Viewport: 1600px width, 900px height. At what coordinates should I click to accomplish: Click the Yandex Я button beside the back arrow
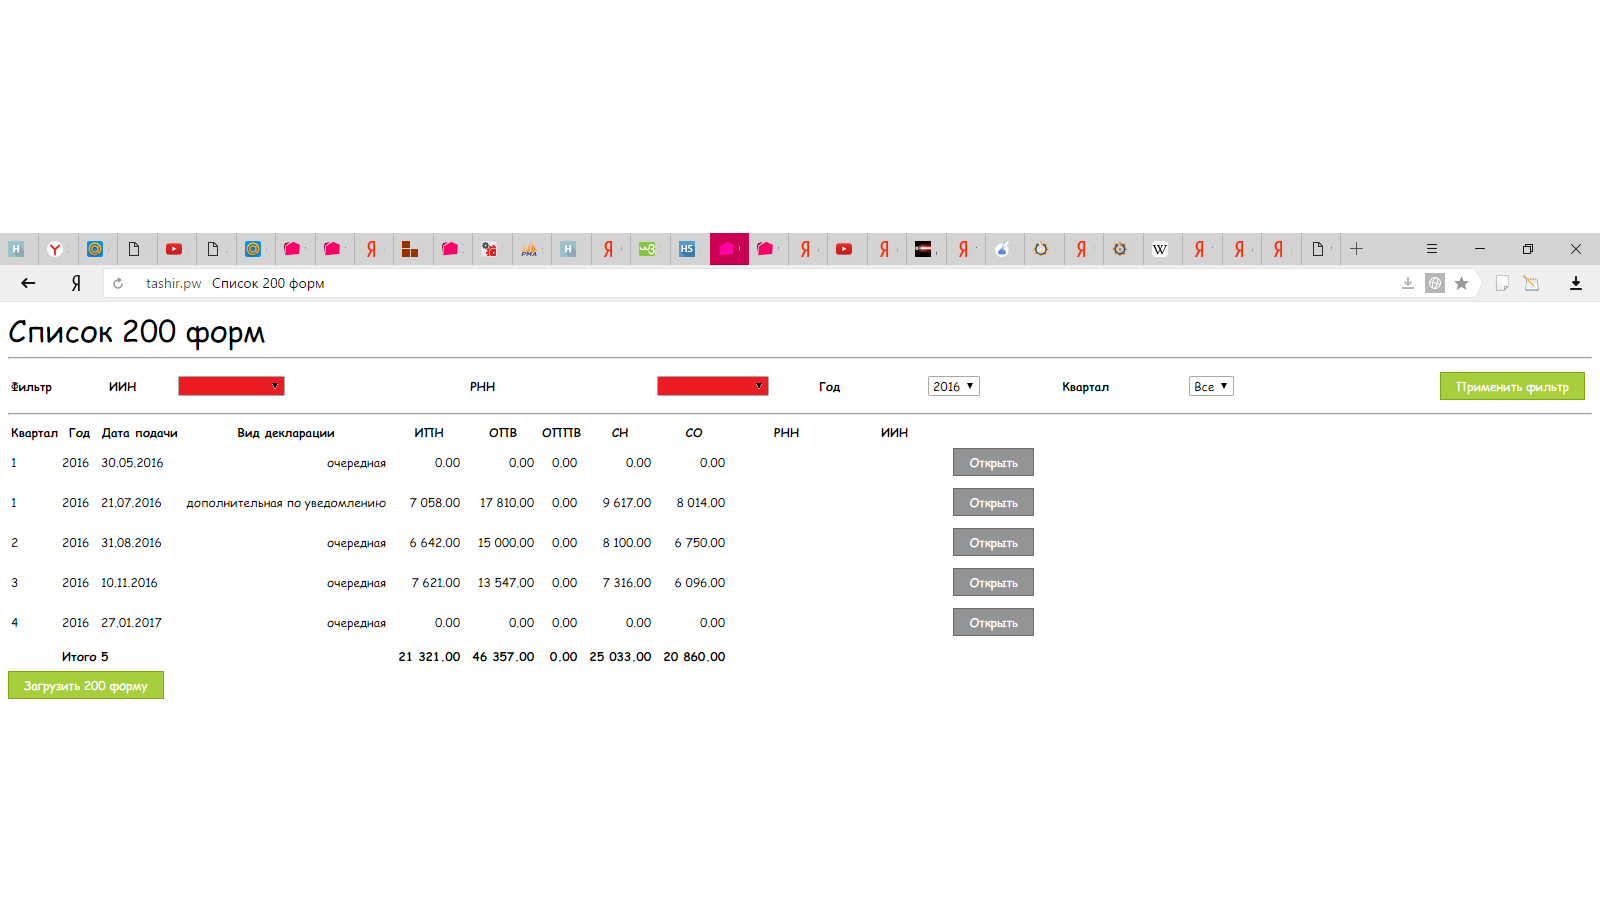[76, 283]
